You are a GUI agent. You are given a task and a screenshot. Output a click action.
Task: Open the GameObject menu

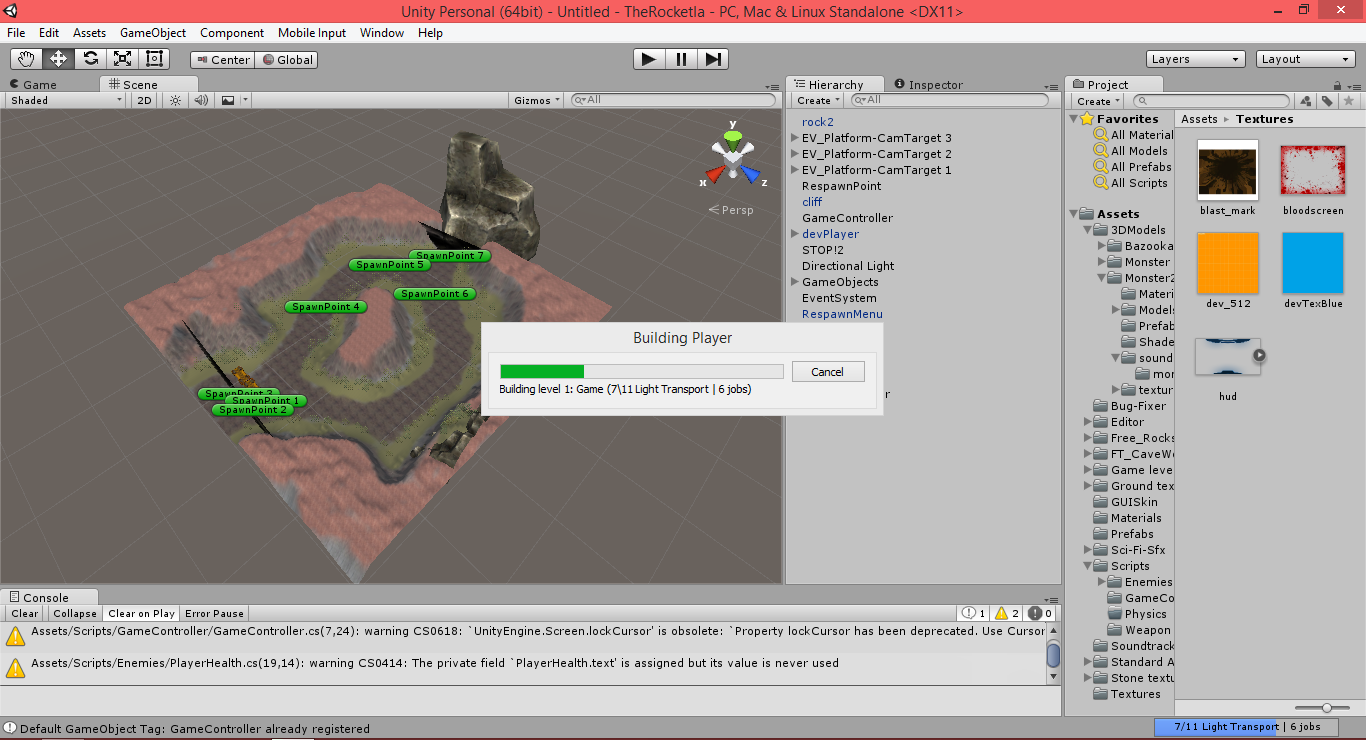pyautogui.click(x=153, y=33)
